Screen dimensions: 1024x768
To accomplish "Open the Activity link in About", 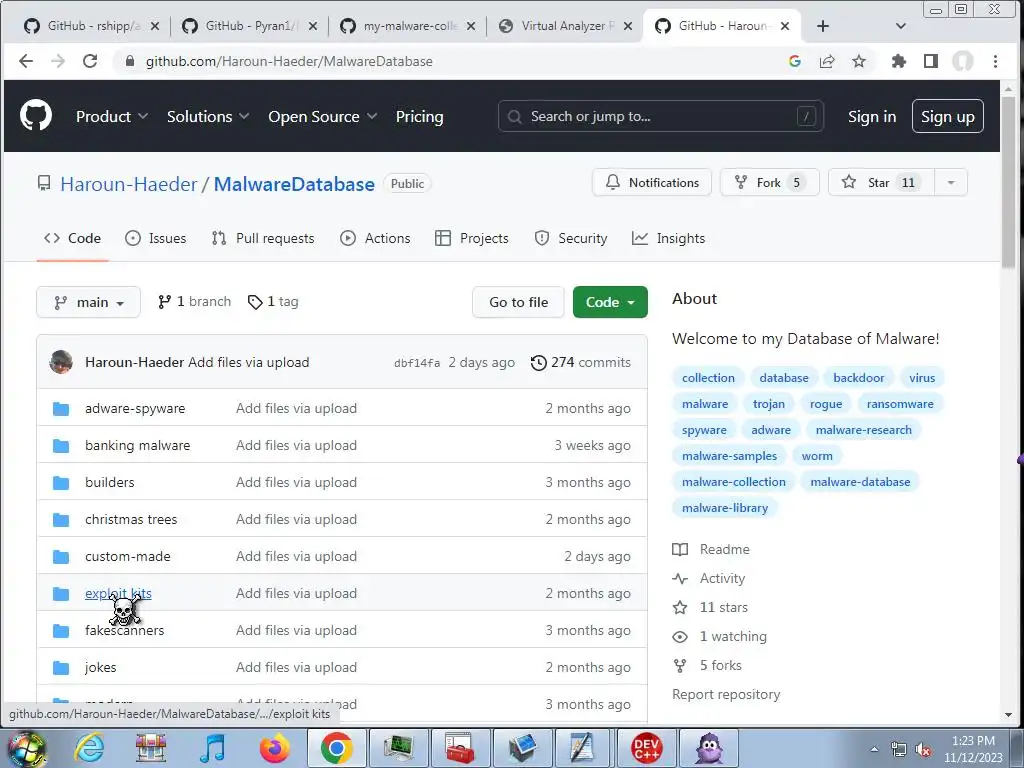I will (709, 578).
